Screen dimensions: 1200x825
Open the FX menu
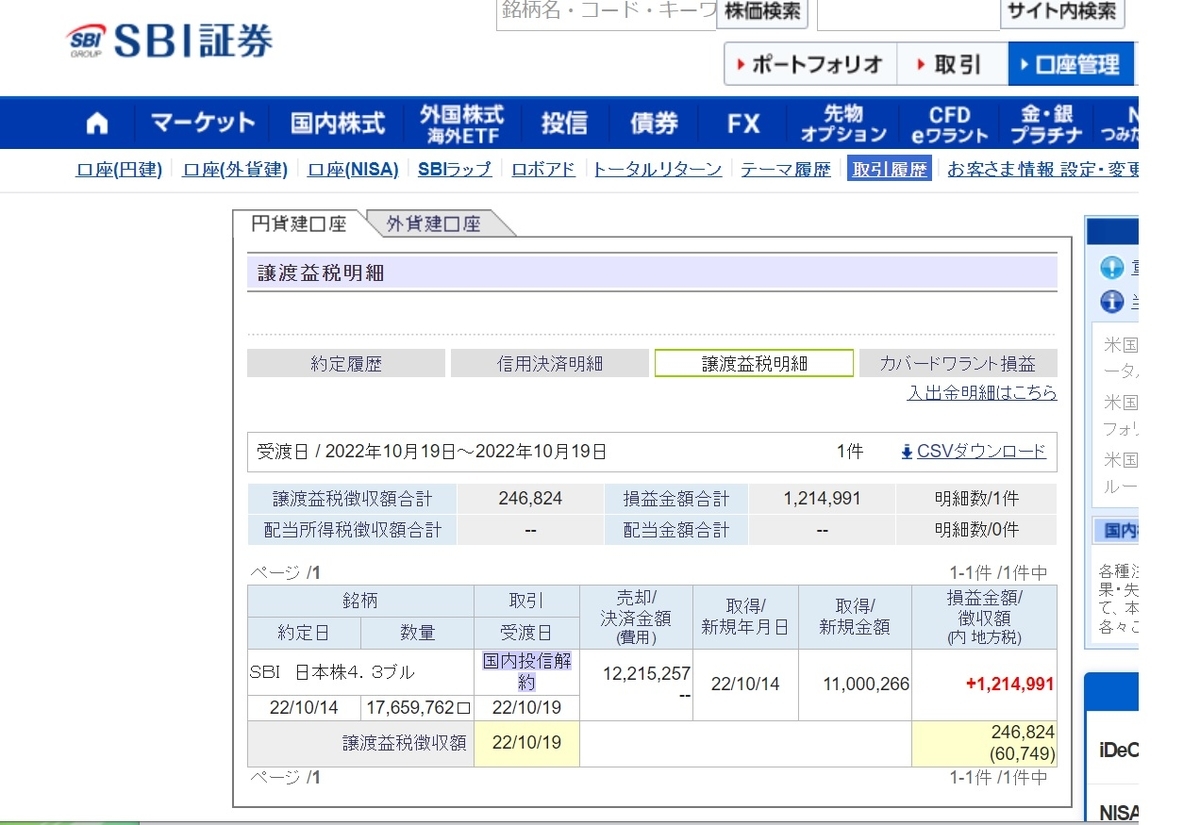click(743, 123)
